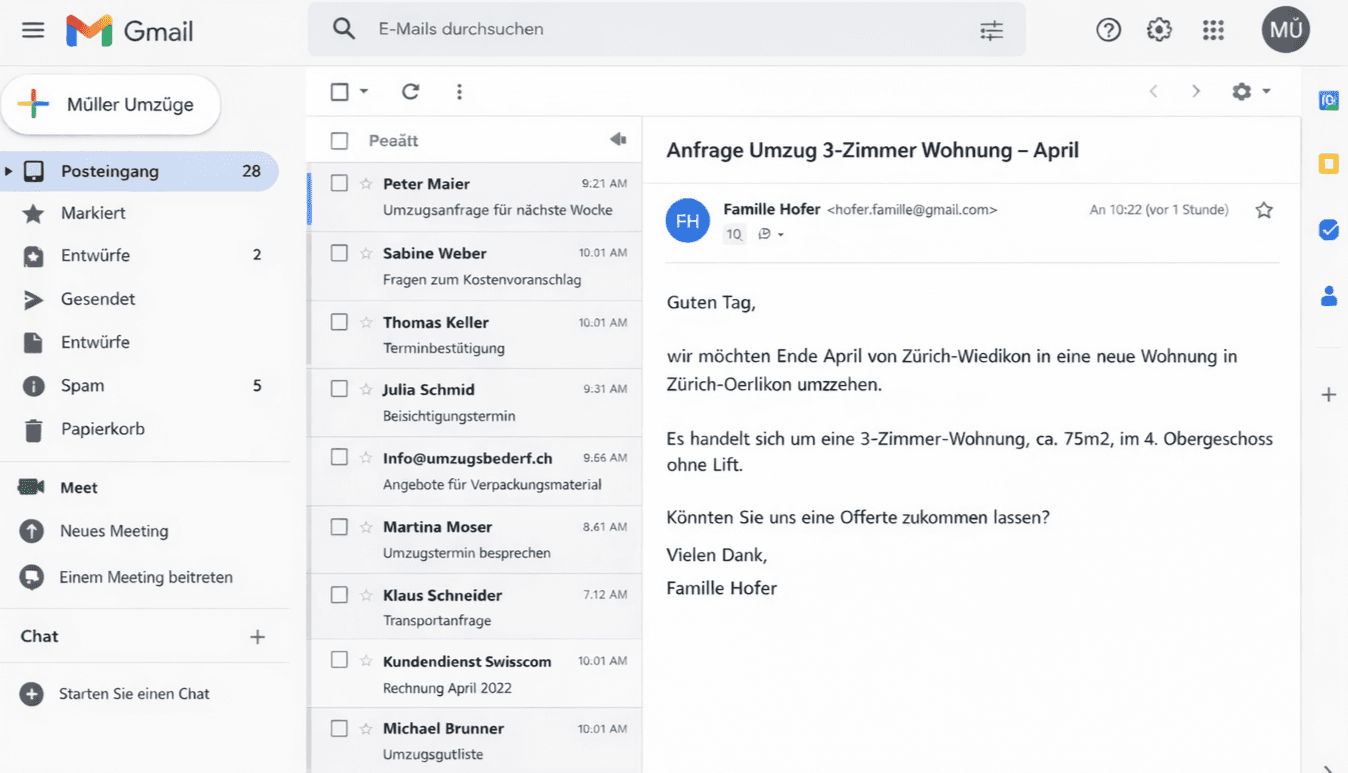This screenshot has height=773, width=1348.
Task: Expand the Posteingang folder chevron
Action: [8, 171]
